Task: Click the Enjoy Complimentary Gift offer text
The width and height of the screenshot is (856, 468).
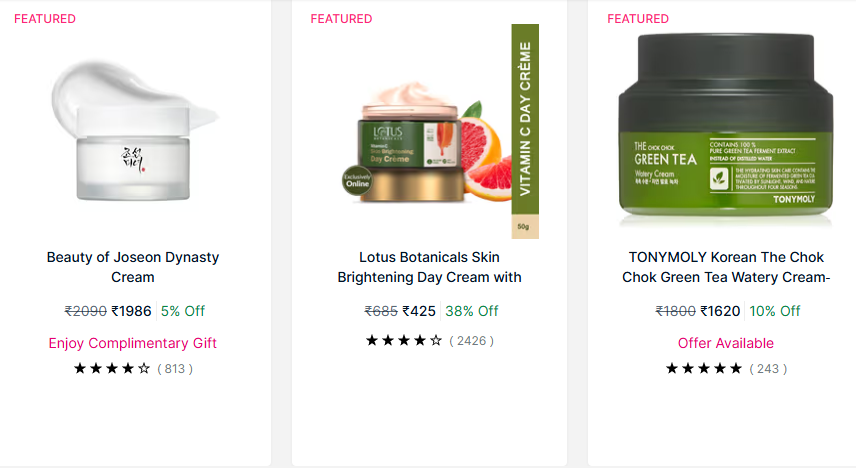Action: [133, 343]
